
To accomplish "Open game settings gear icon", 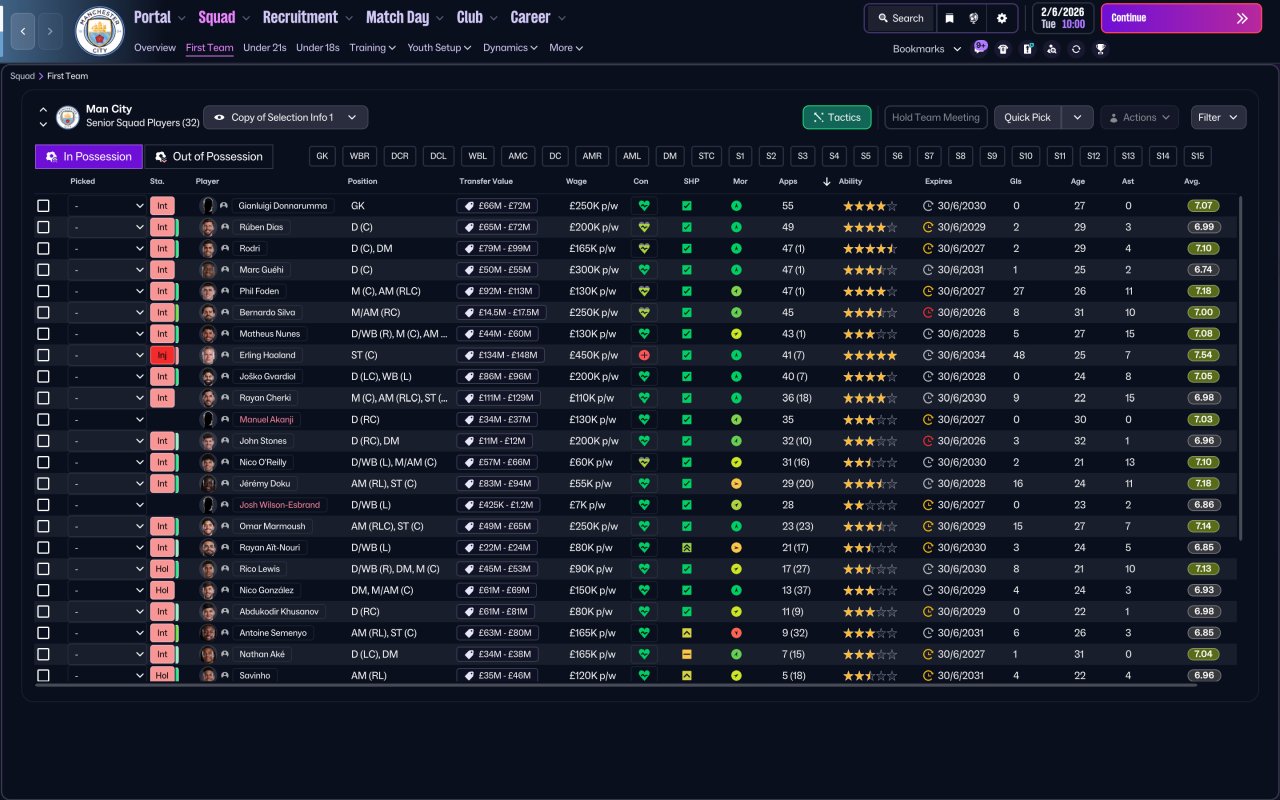I will click(1002, 18).
